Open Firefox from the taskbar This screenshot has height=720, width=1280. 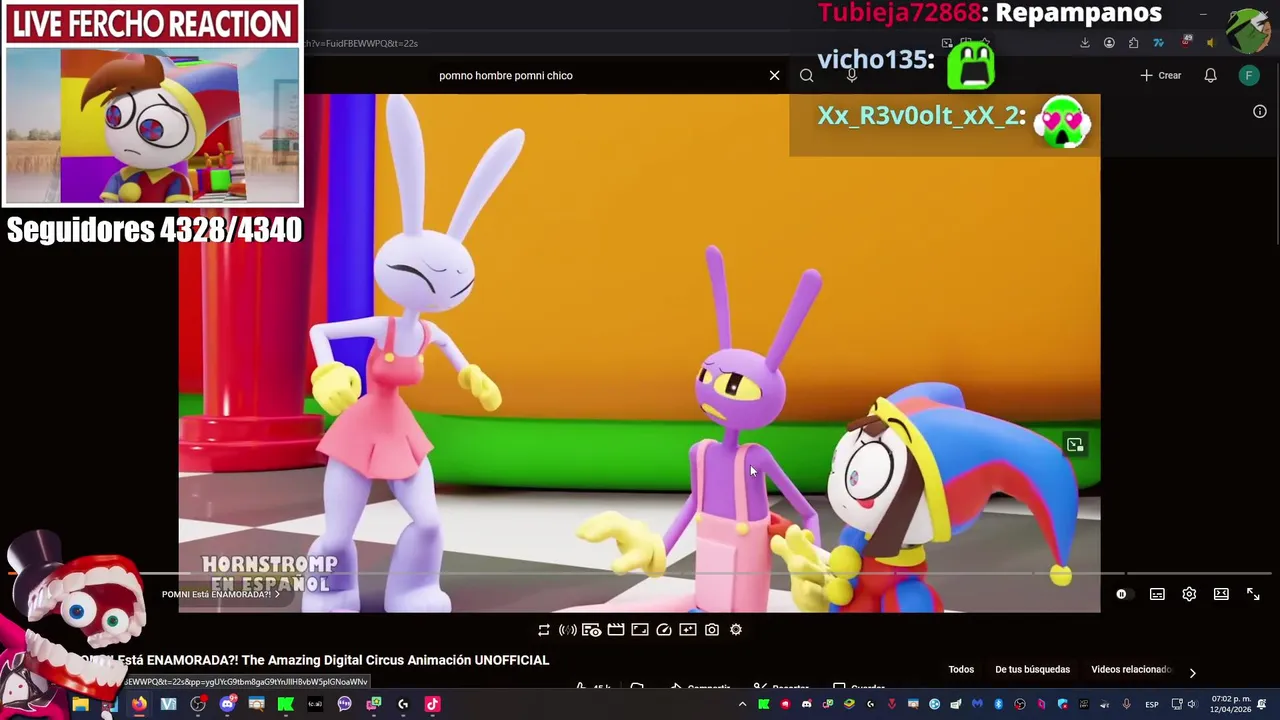139,704
